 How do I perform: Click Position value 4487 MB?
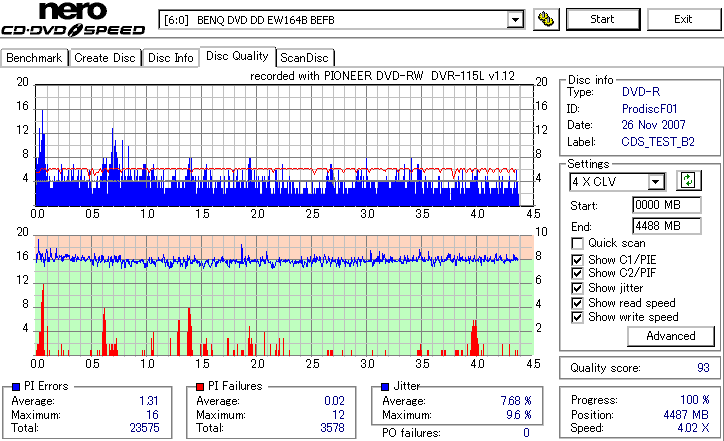coord(686,415)
